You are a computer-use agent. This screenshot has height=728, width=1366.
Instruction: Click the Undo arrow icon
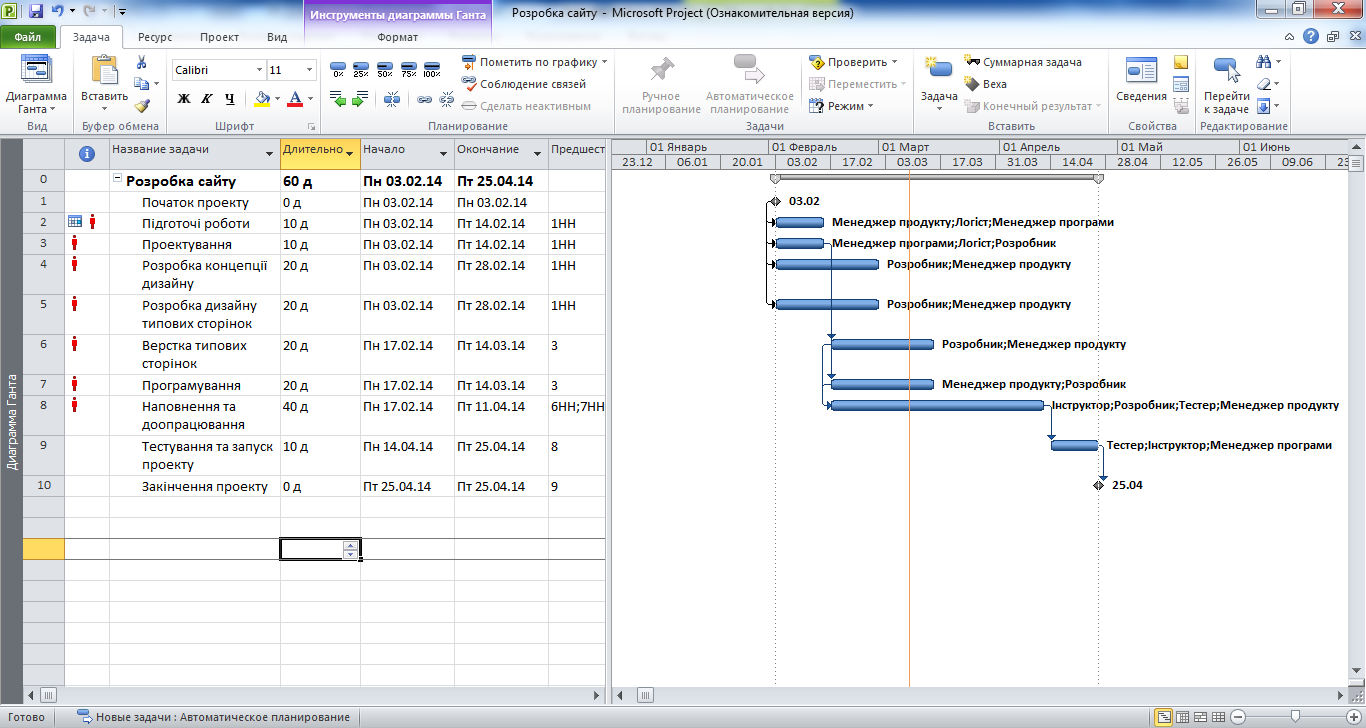(x=58, y=12)
